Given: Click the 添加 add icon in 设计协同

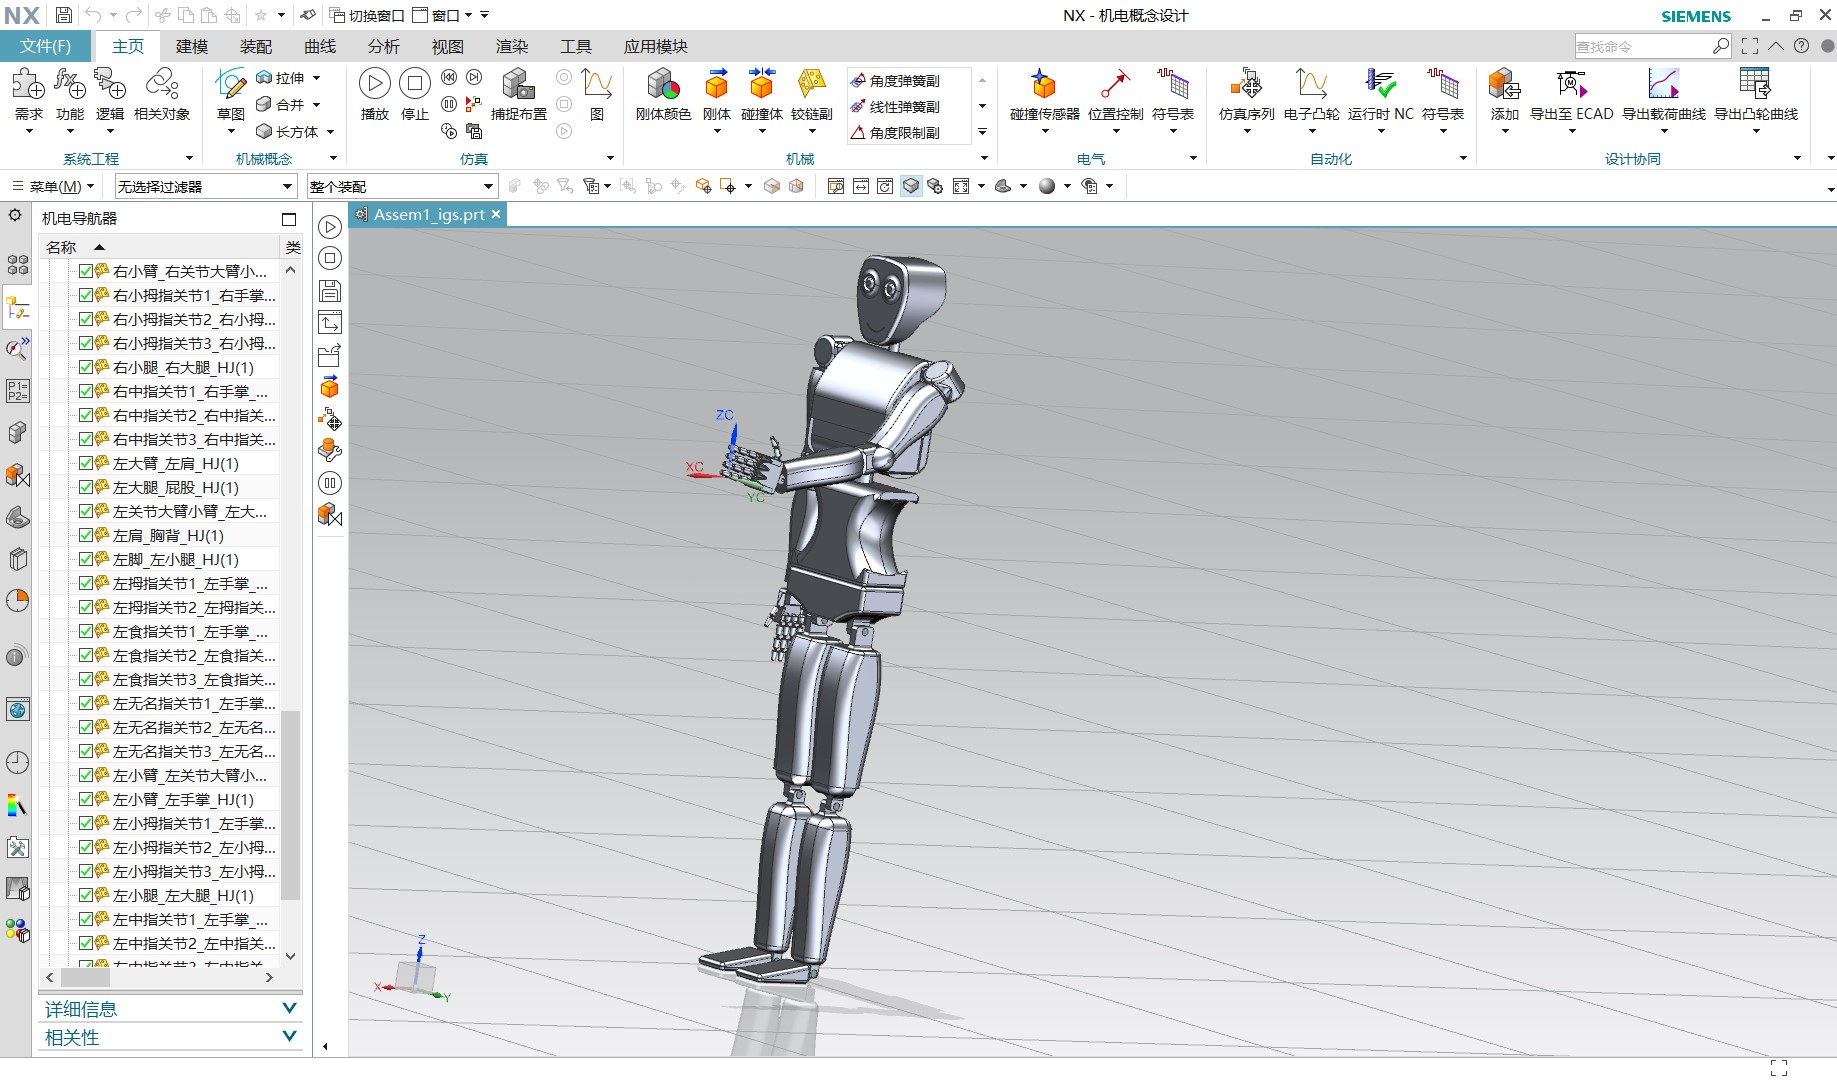Looking at the screenshot, I should pos(1504,84).
